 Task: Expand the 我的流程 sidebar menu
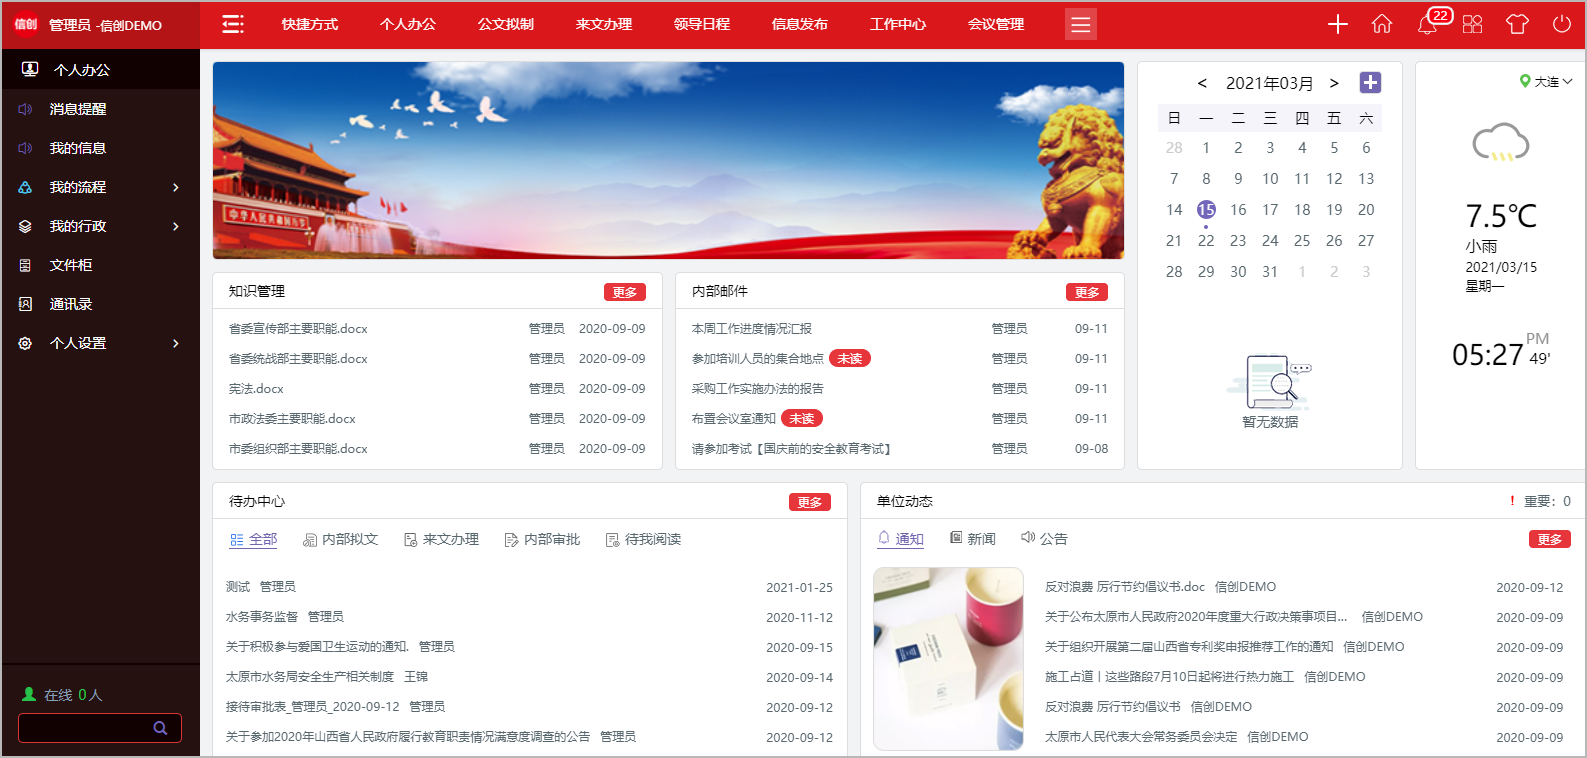click(100, 187)
